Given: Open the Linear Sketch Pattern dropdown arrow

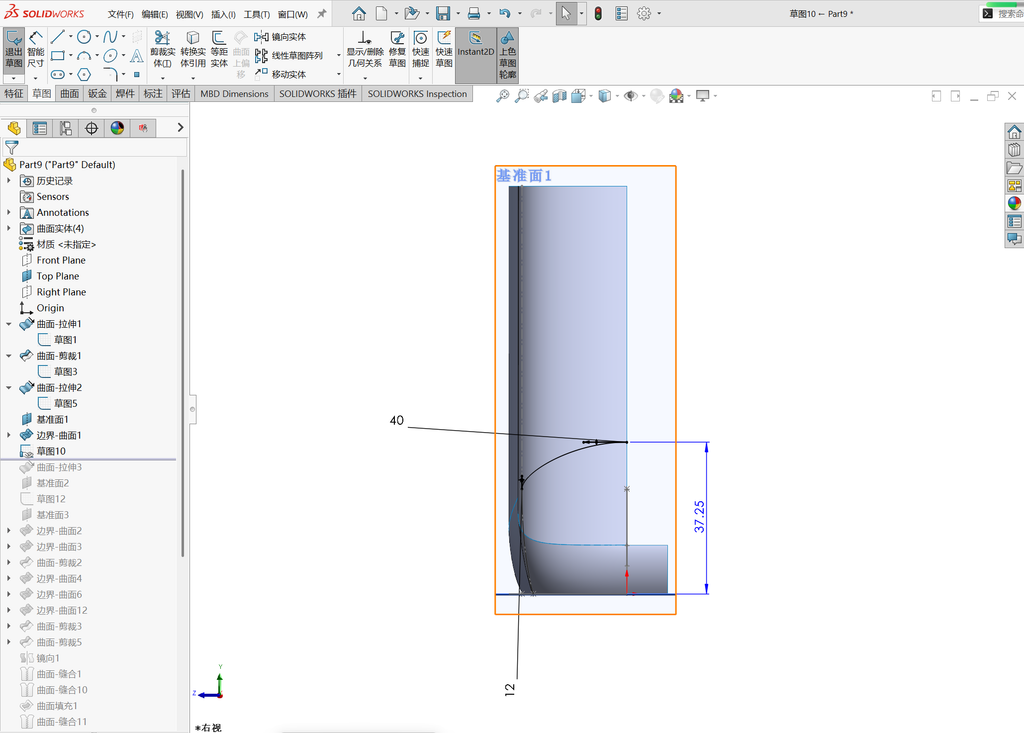Looking at the screenshot, I should [x=338, y=56].
